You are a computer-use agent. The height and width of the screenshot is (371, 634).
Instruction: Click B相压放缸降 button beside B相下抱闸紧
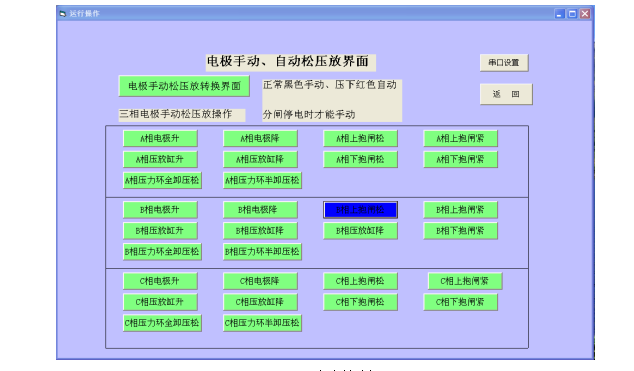tap(360, 231)
